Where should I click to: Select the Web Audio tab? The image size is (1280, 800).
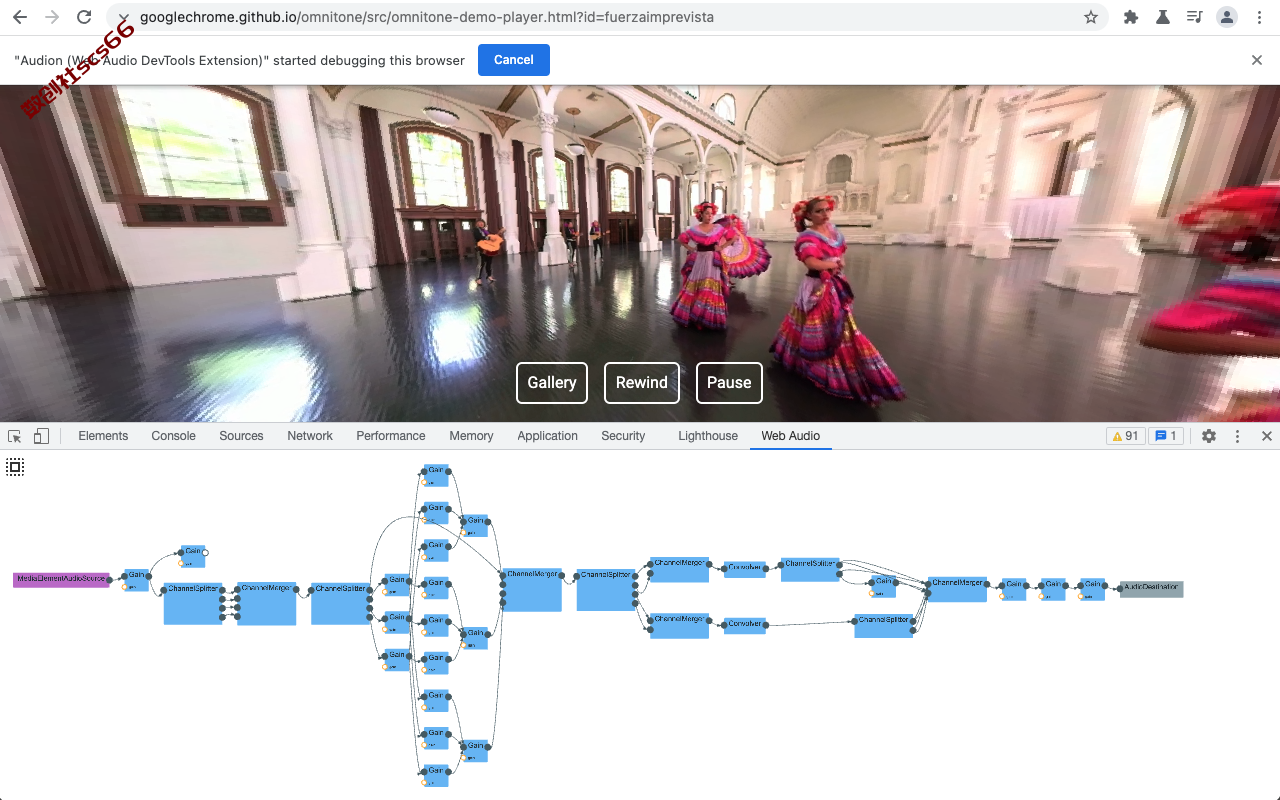791,436
